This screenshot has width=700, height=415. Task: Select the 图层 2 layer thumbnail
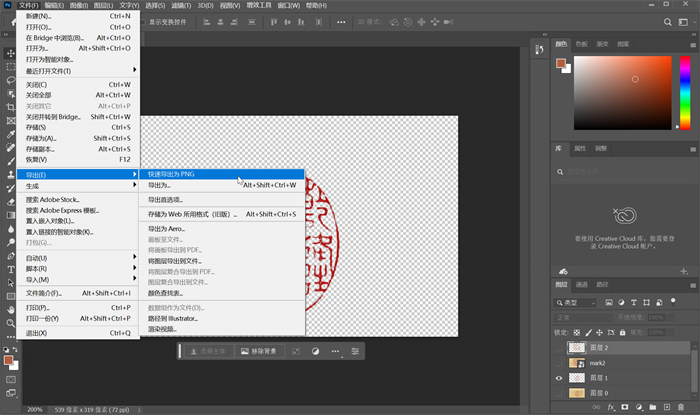pyautogui.click(x=579, y=347)
